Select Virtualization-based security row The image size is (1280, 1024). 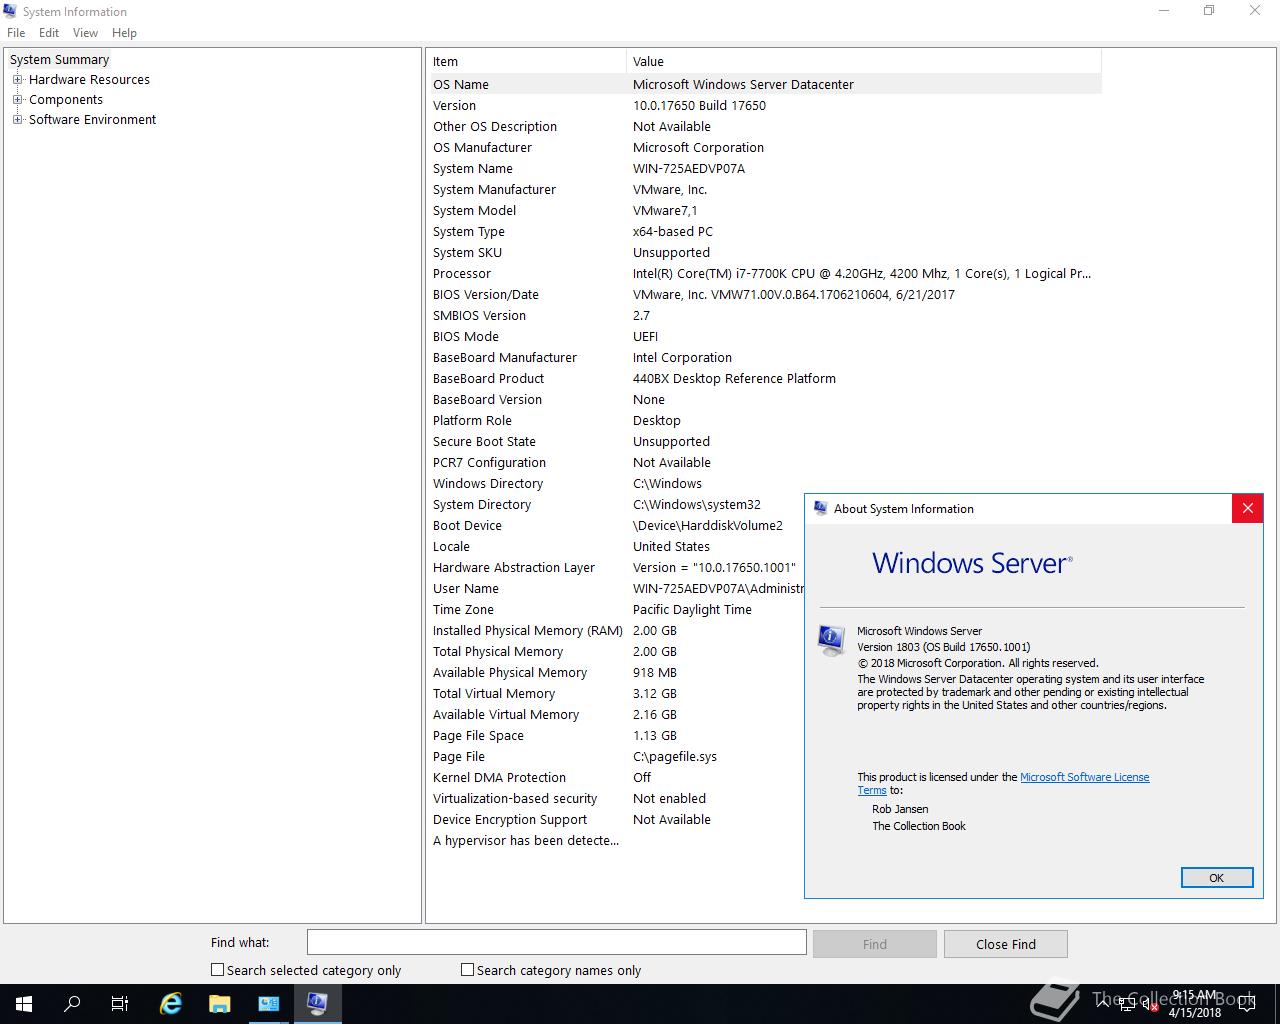click(617, 798)
